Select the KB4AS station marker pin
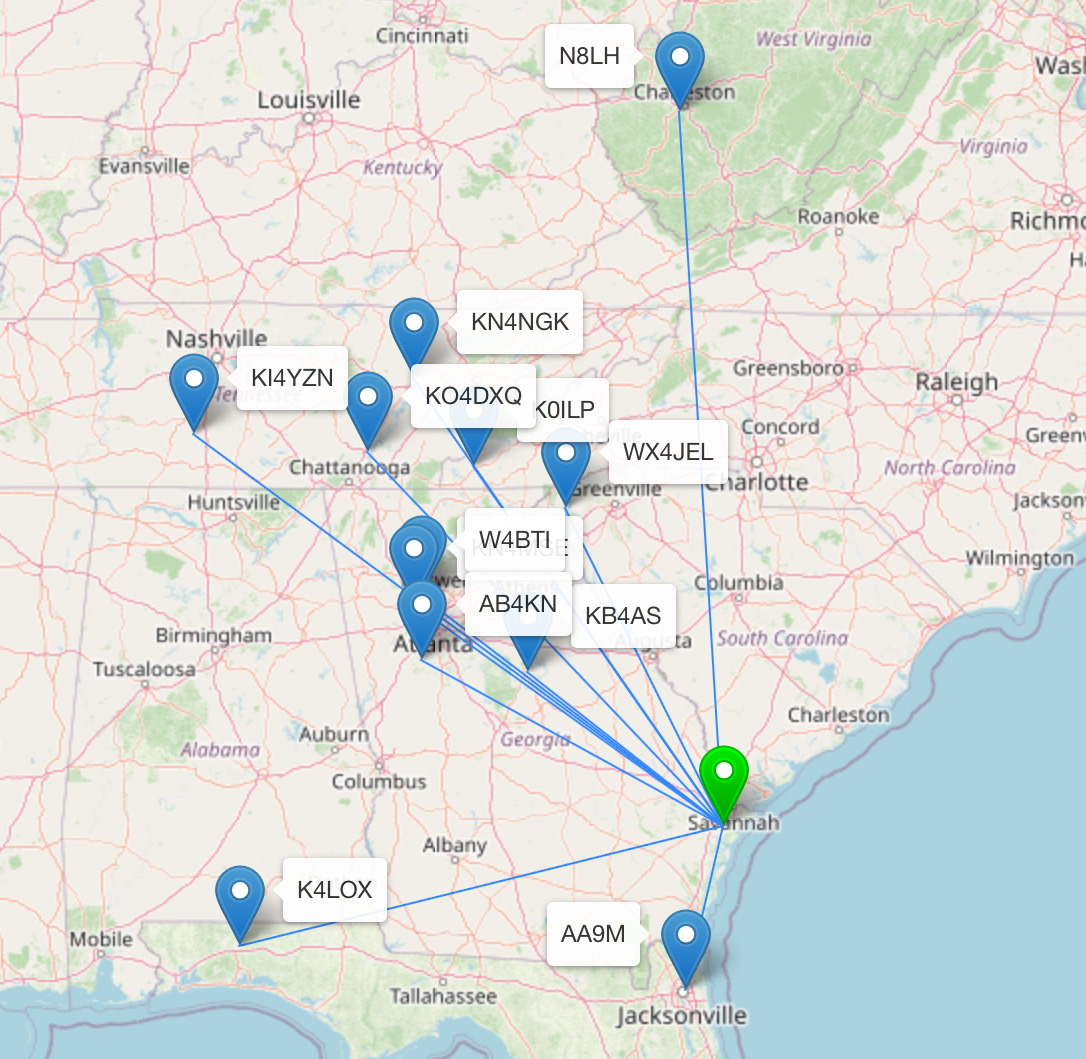The height and width of the screenshot is (1059, 1086). pos(528,630)
